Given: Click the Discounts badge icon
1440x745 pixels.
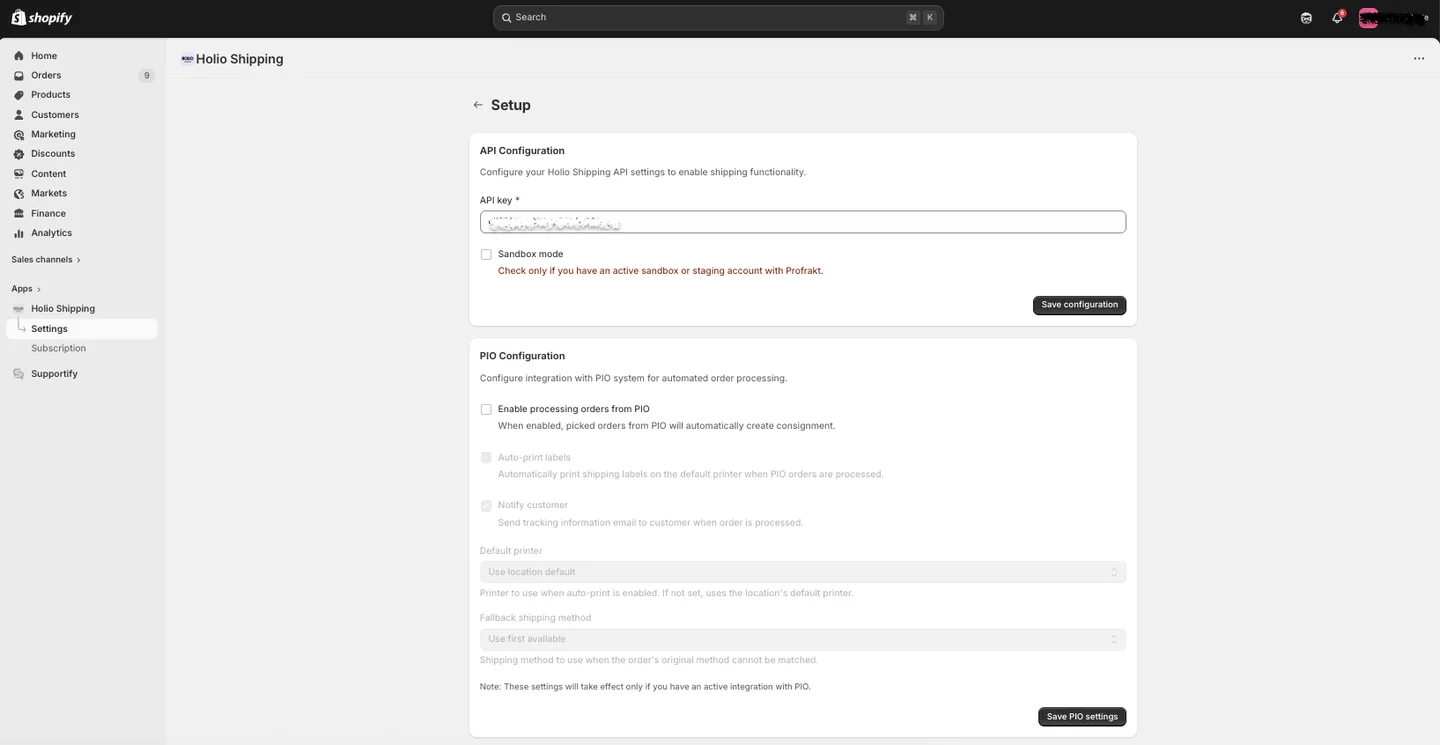Looking at the screenshot, I should pyautogui.click(x=18, y=154).
